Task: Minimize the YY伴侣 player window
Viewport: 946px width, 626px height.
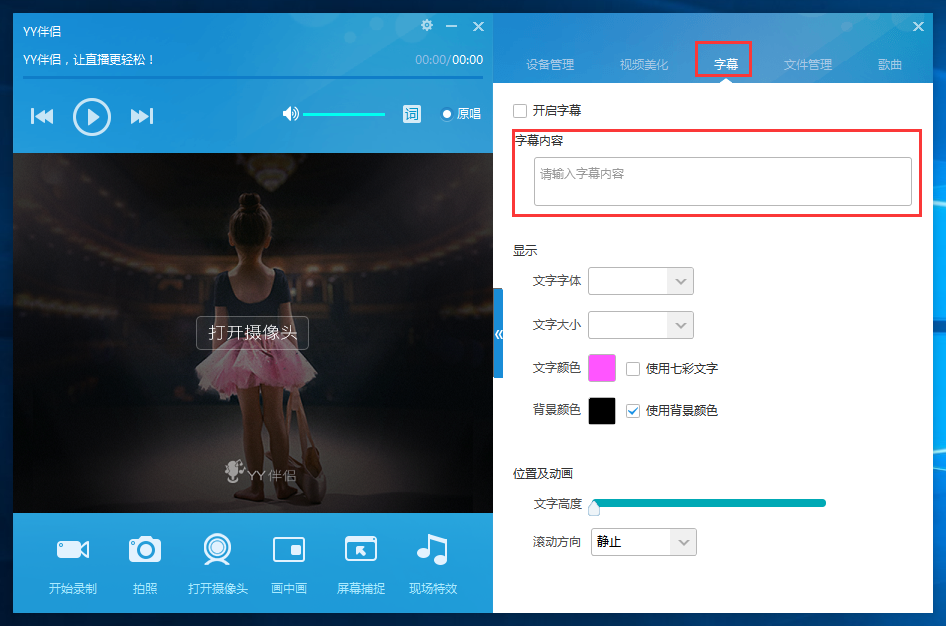Action: pyautogui.click(x=451, y=26)
